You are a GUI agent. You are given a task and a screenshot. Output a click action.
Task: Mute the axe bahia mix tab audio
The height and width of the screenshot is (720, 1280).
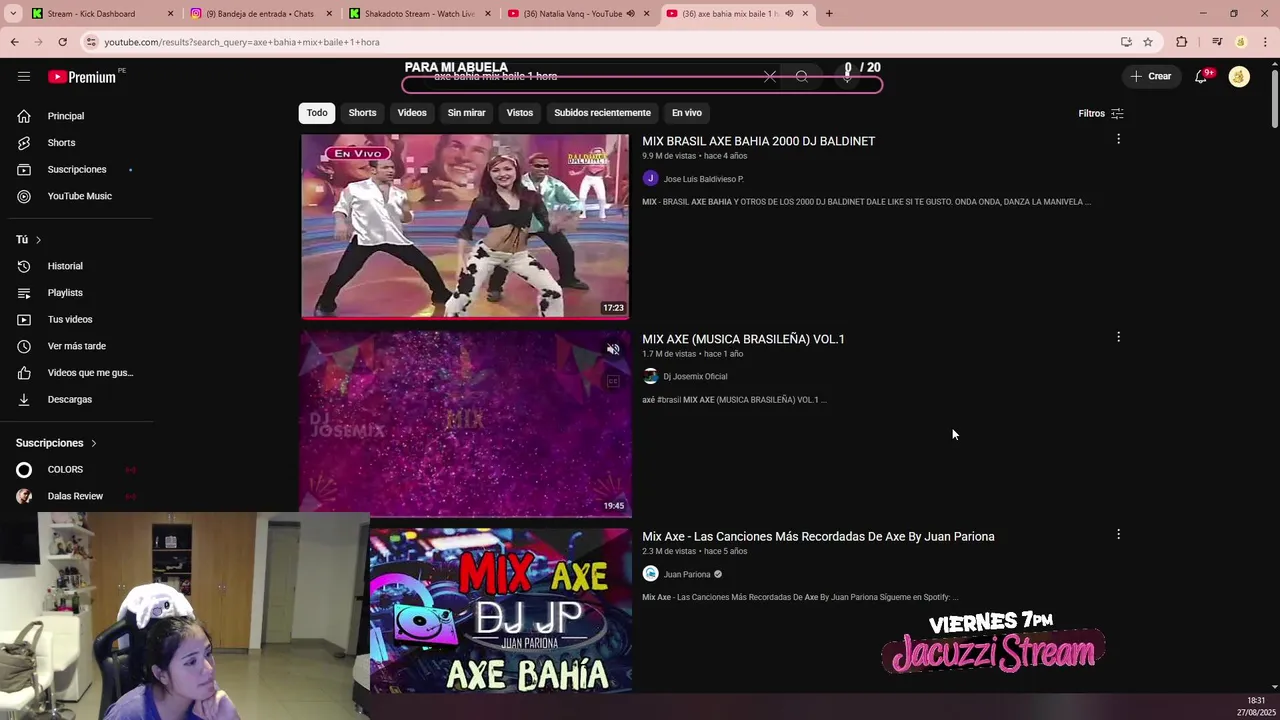click(x=789, y=14)
